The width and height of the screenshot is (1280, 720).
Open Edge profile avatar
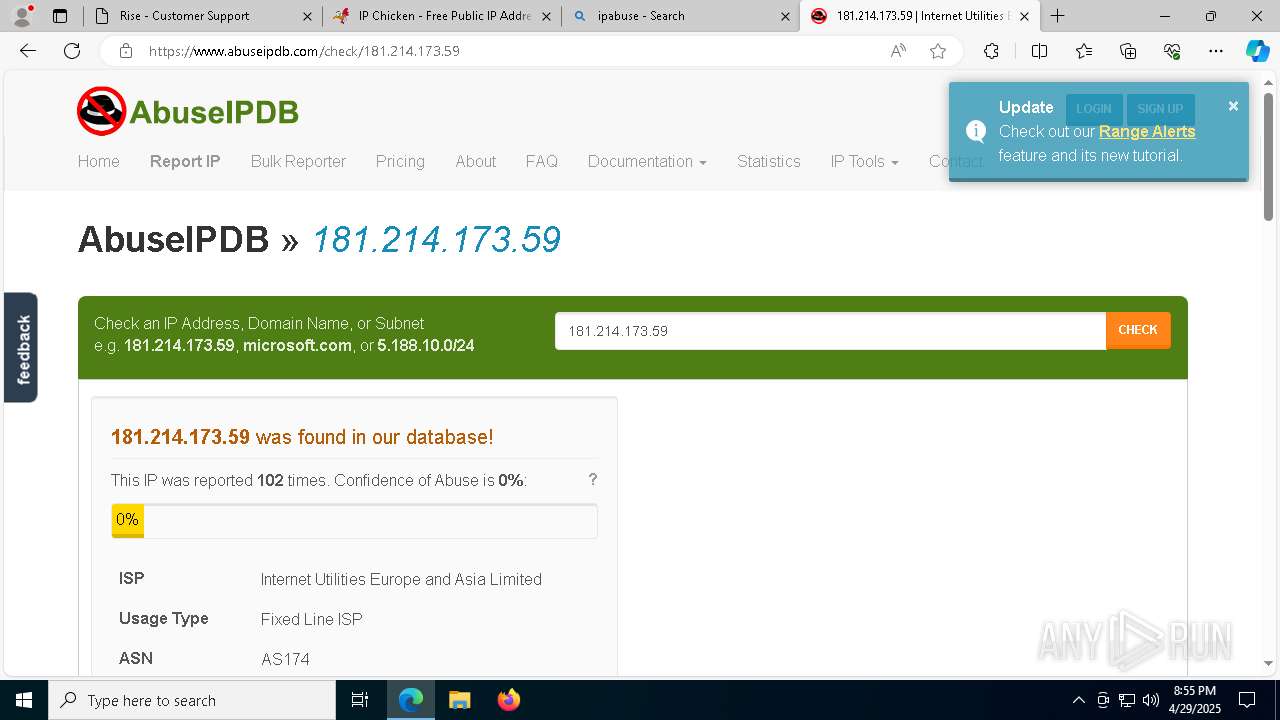point(22,16)
